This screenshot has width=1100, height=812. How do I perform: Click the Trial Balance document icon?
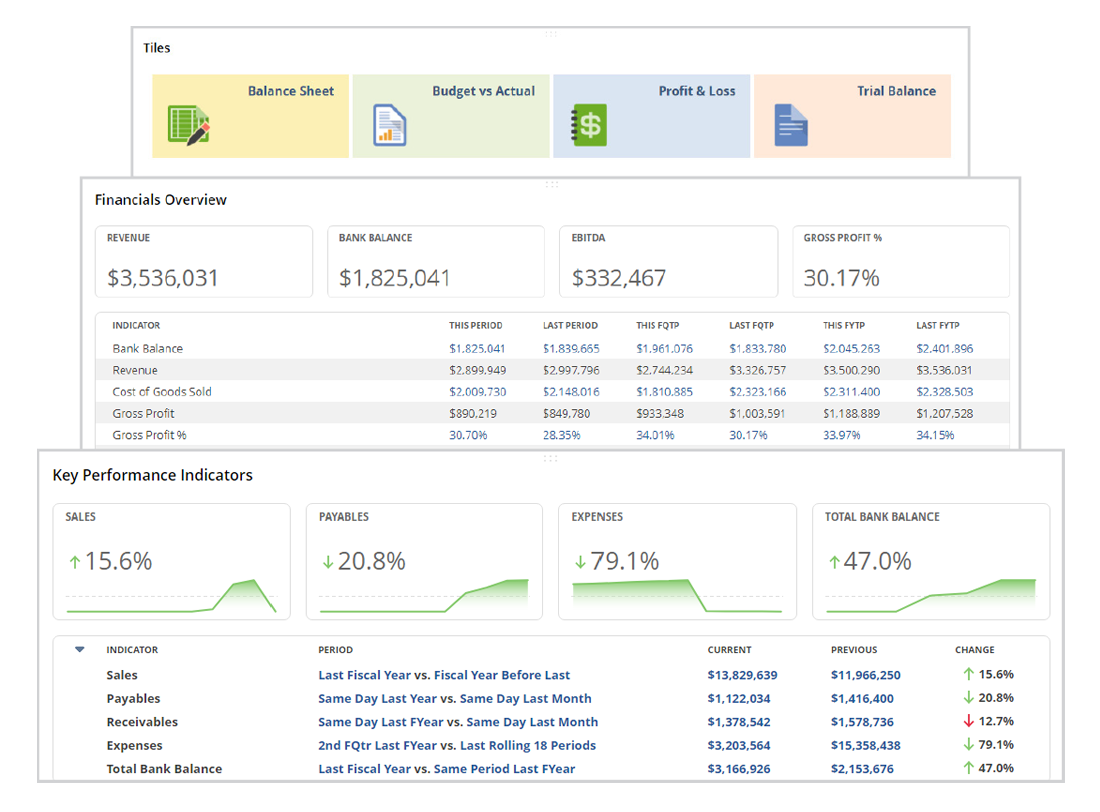pos(791,125)
